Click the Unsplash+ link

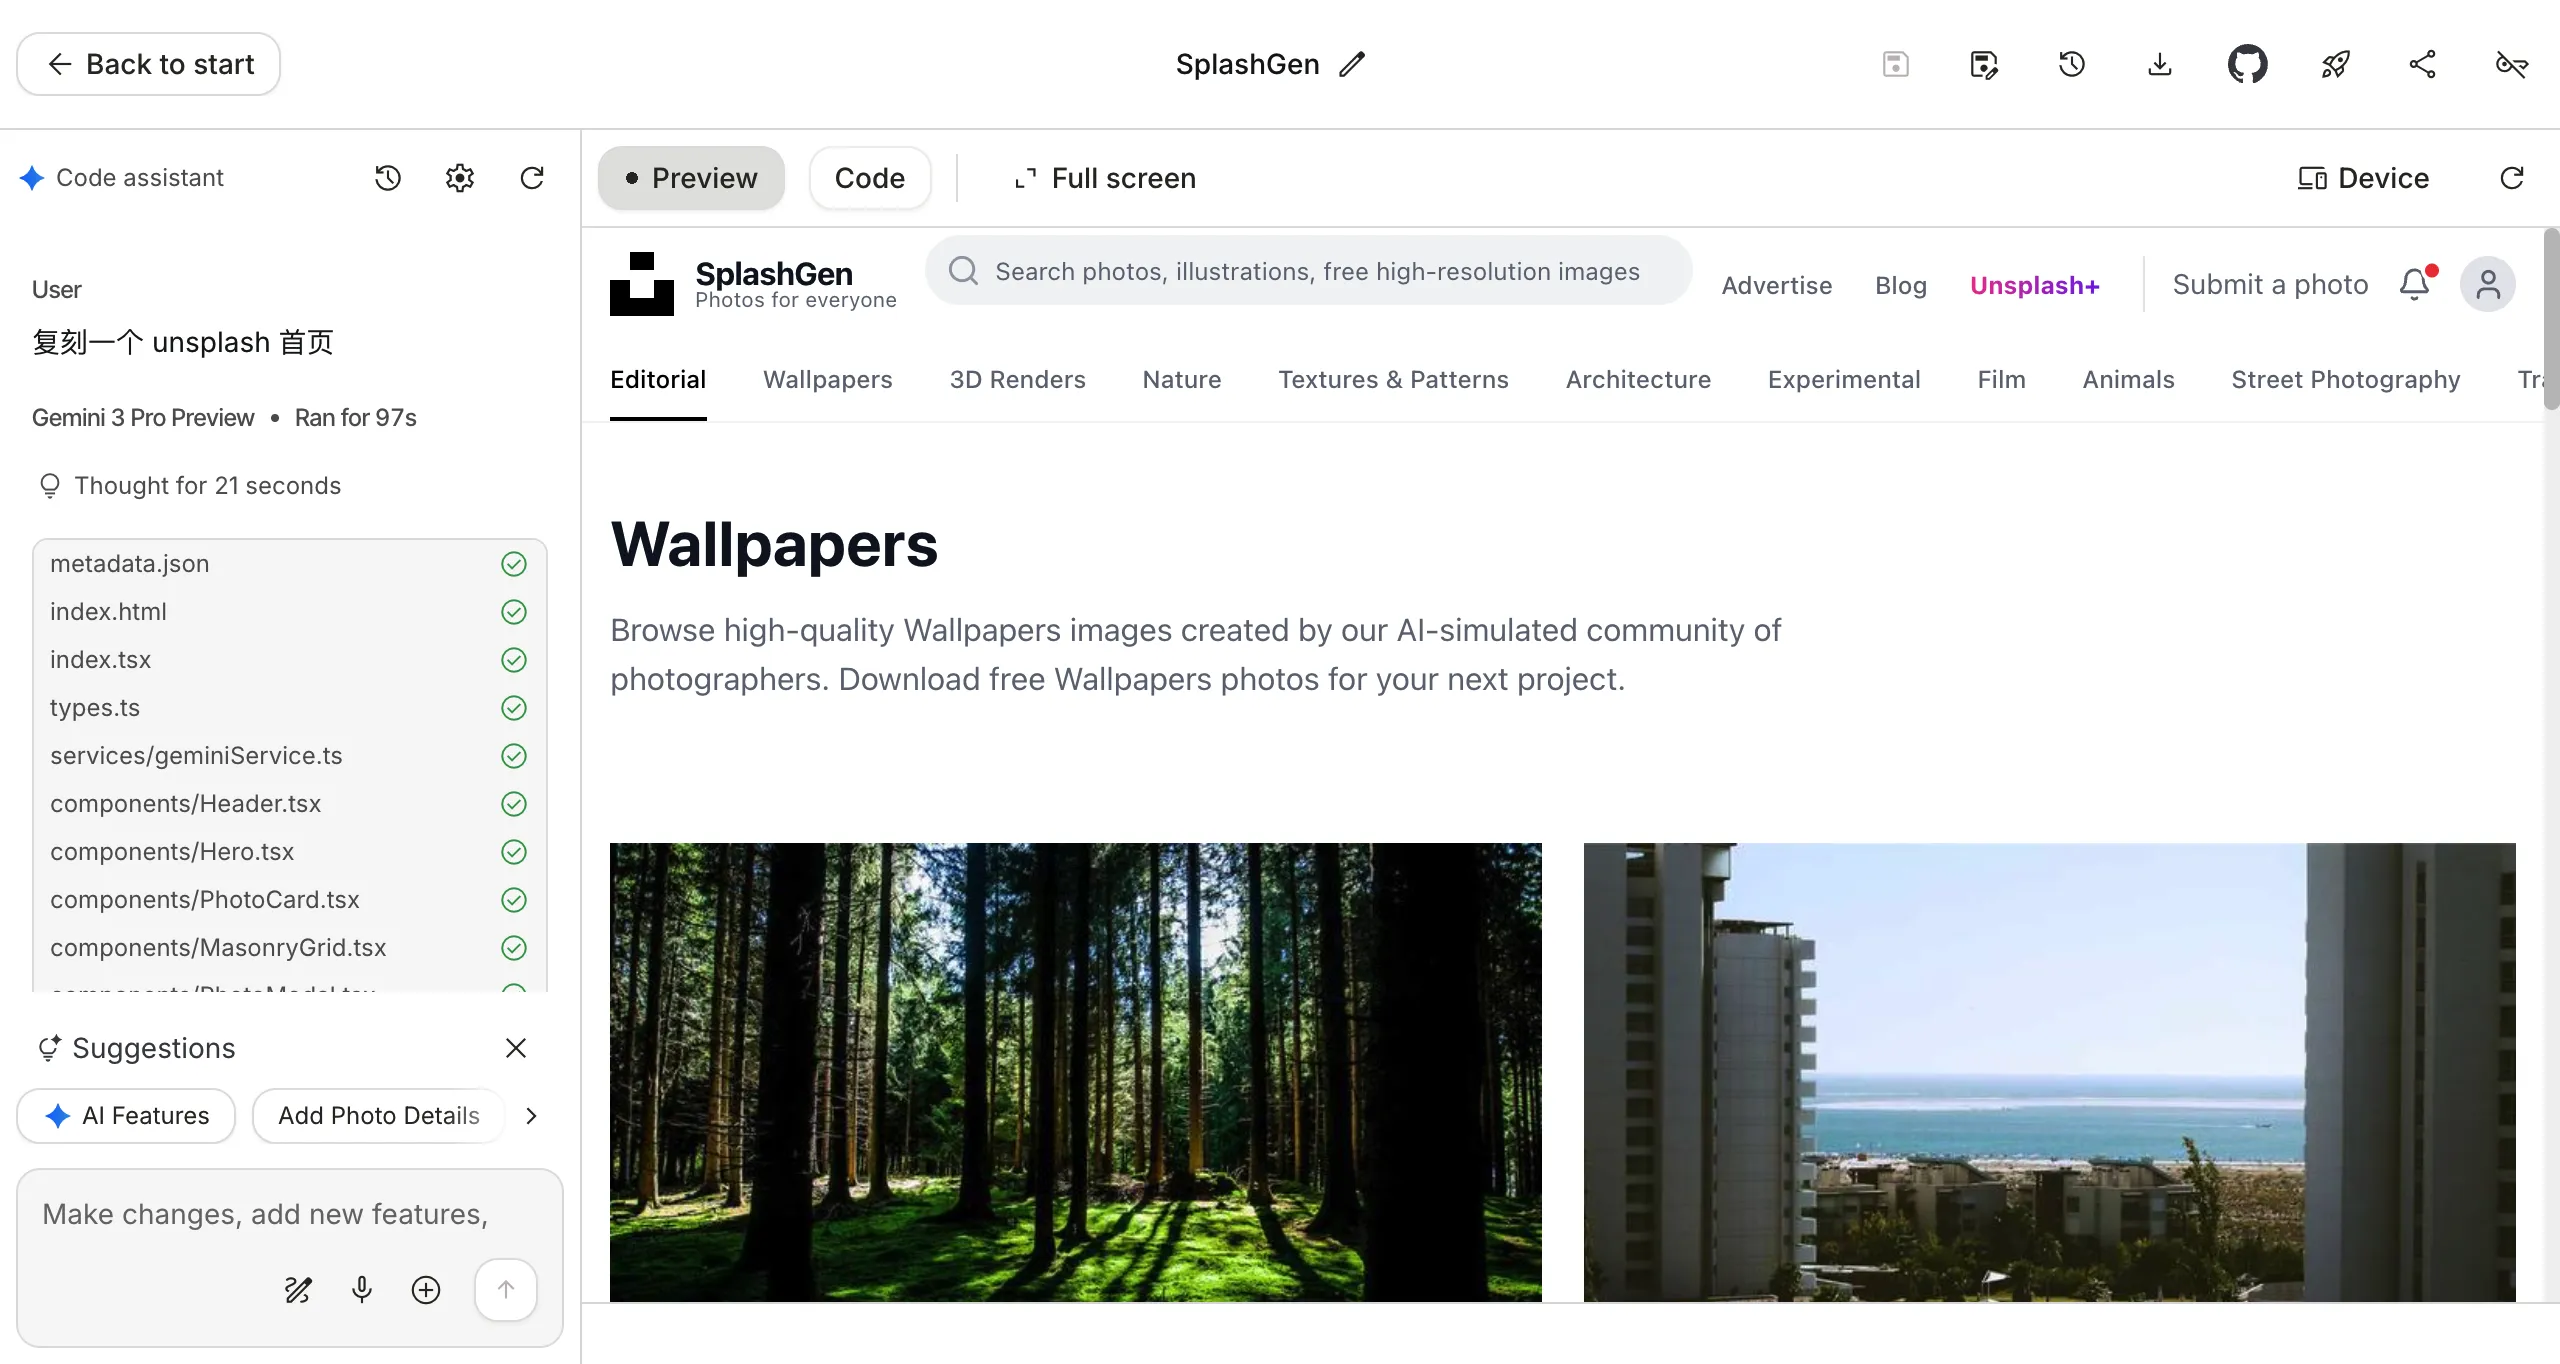point(2034,285)
